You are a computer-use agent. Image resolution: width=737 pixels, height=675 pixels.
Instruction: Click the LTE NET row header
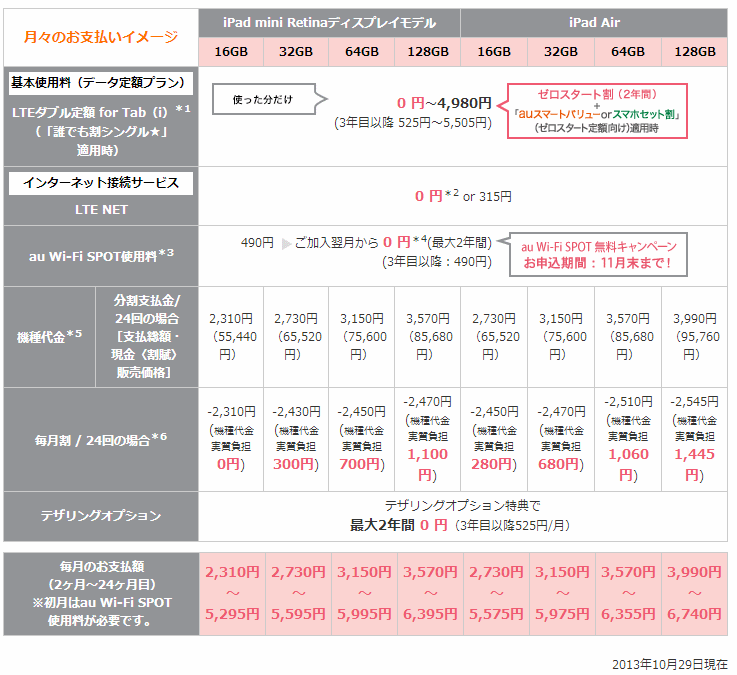pos(100,209)
